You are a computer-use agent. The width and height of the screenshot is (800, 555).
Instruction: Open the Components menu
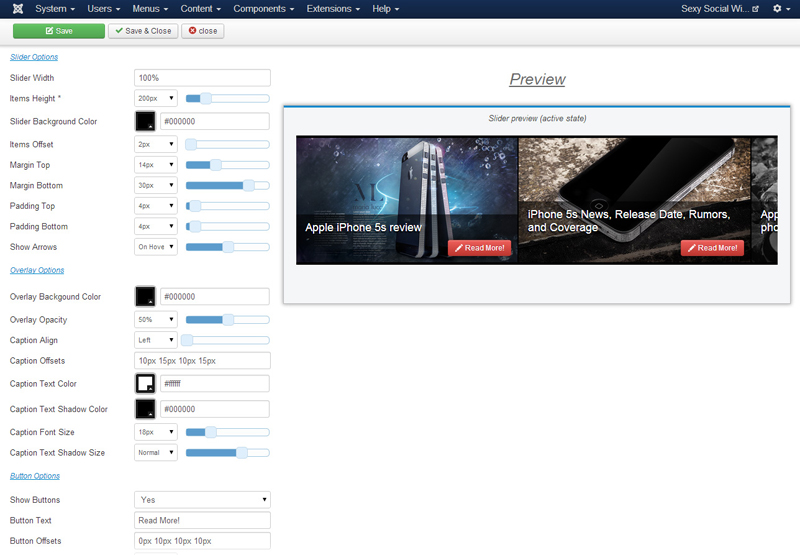[264, 9]
